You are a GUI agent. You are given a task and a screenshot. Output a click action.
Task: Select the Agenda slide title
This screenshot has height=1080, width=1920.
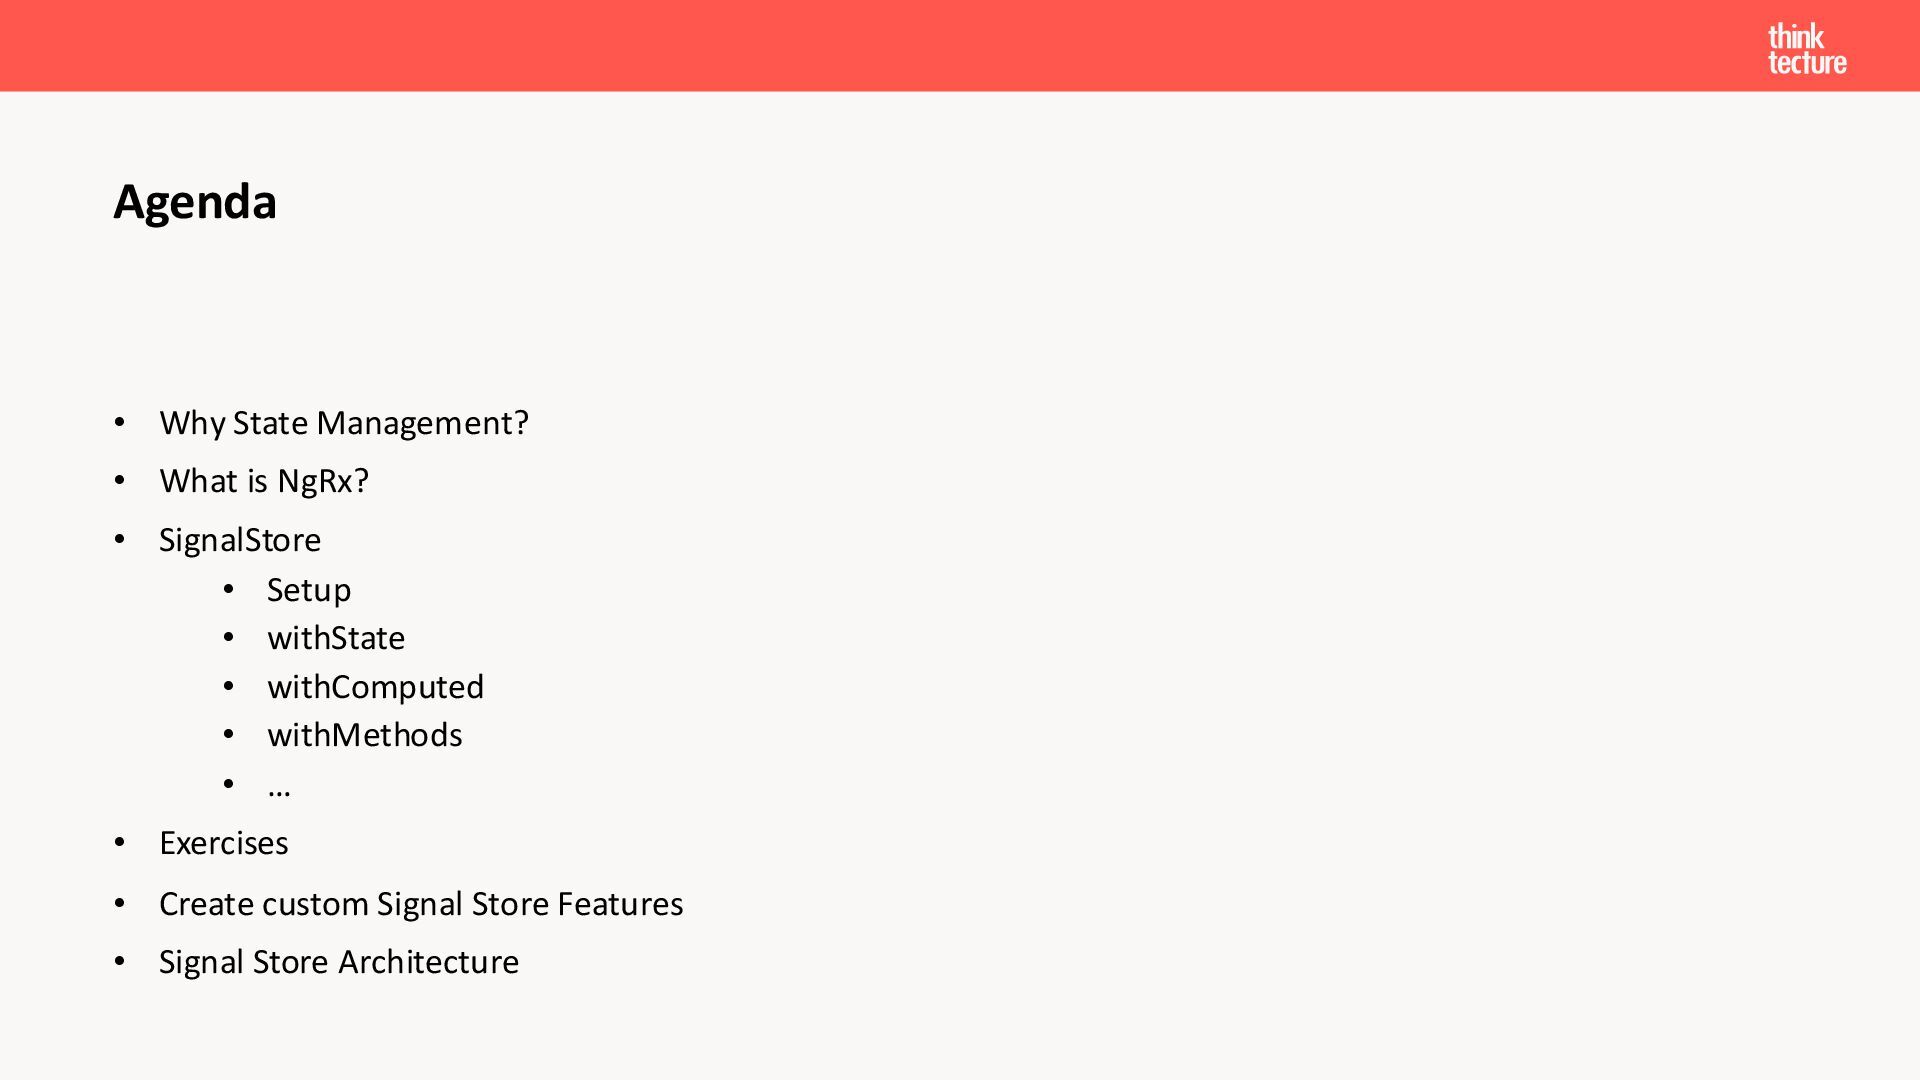(x=195, y=202)
